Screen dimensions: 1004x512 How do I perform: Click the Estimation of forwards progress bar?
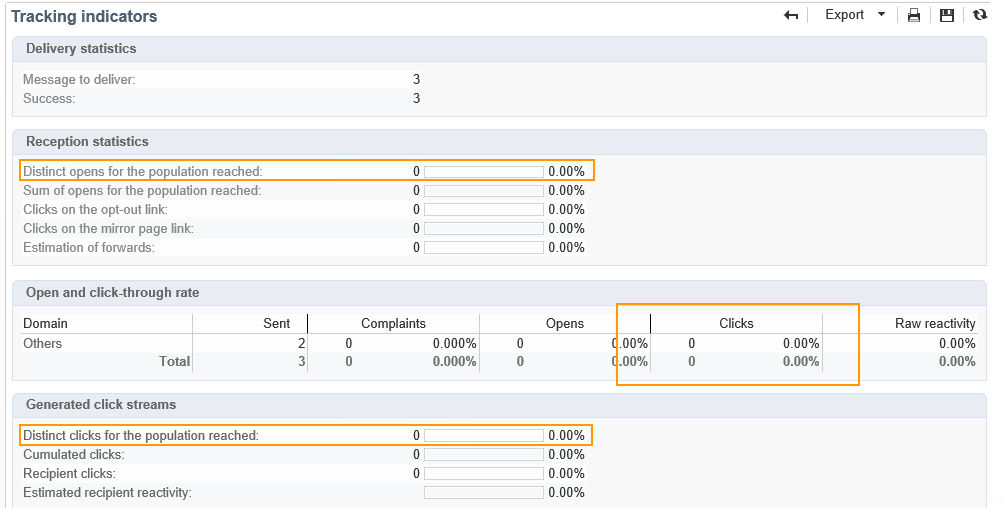[484, 248]
